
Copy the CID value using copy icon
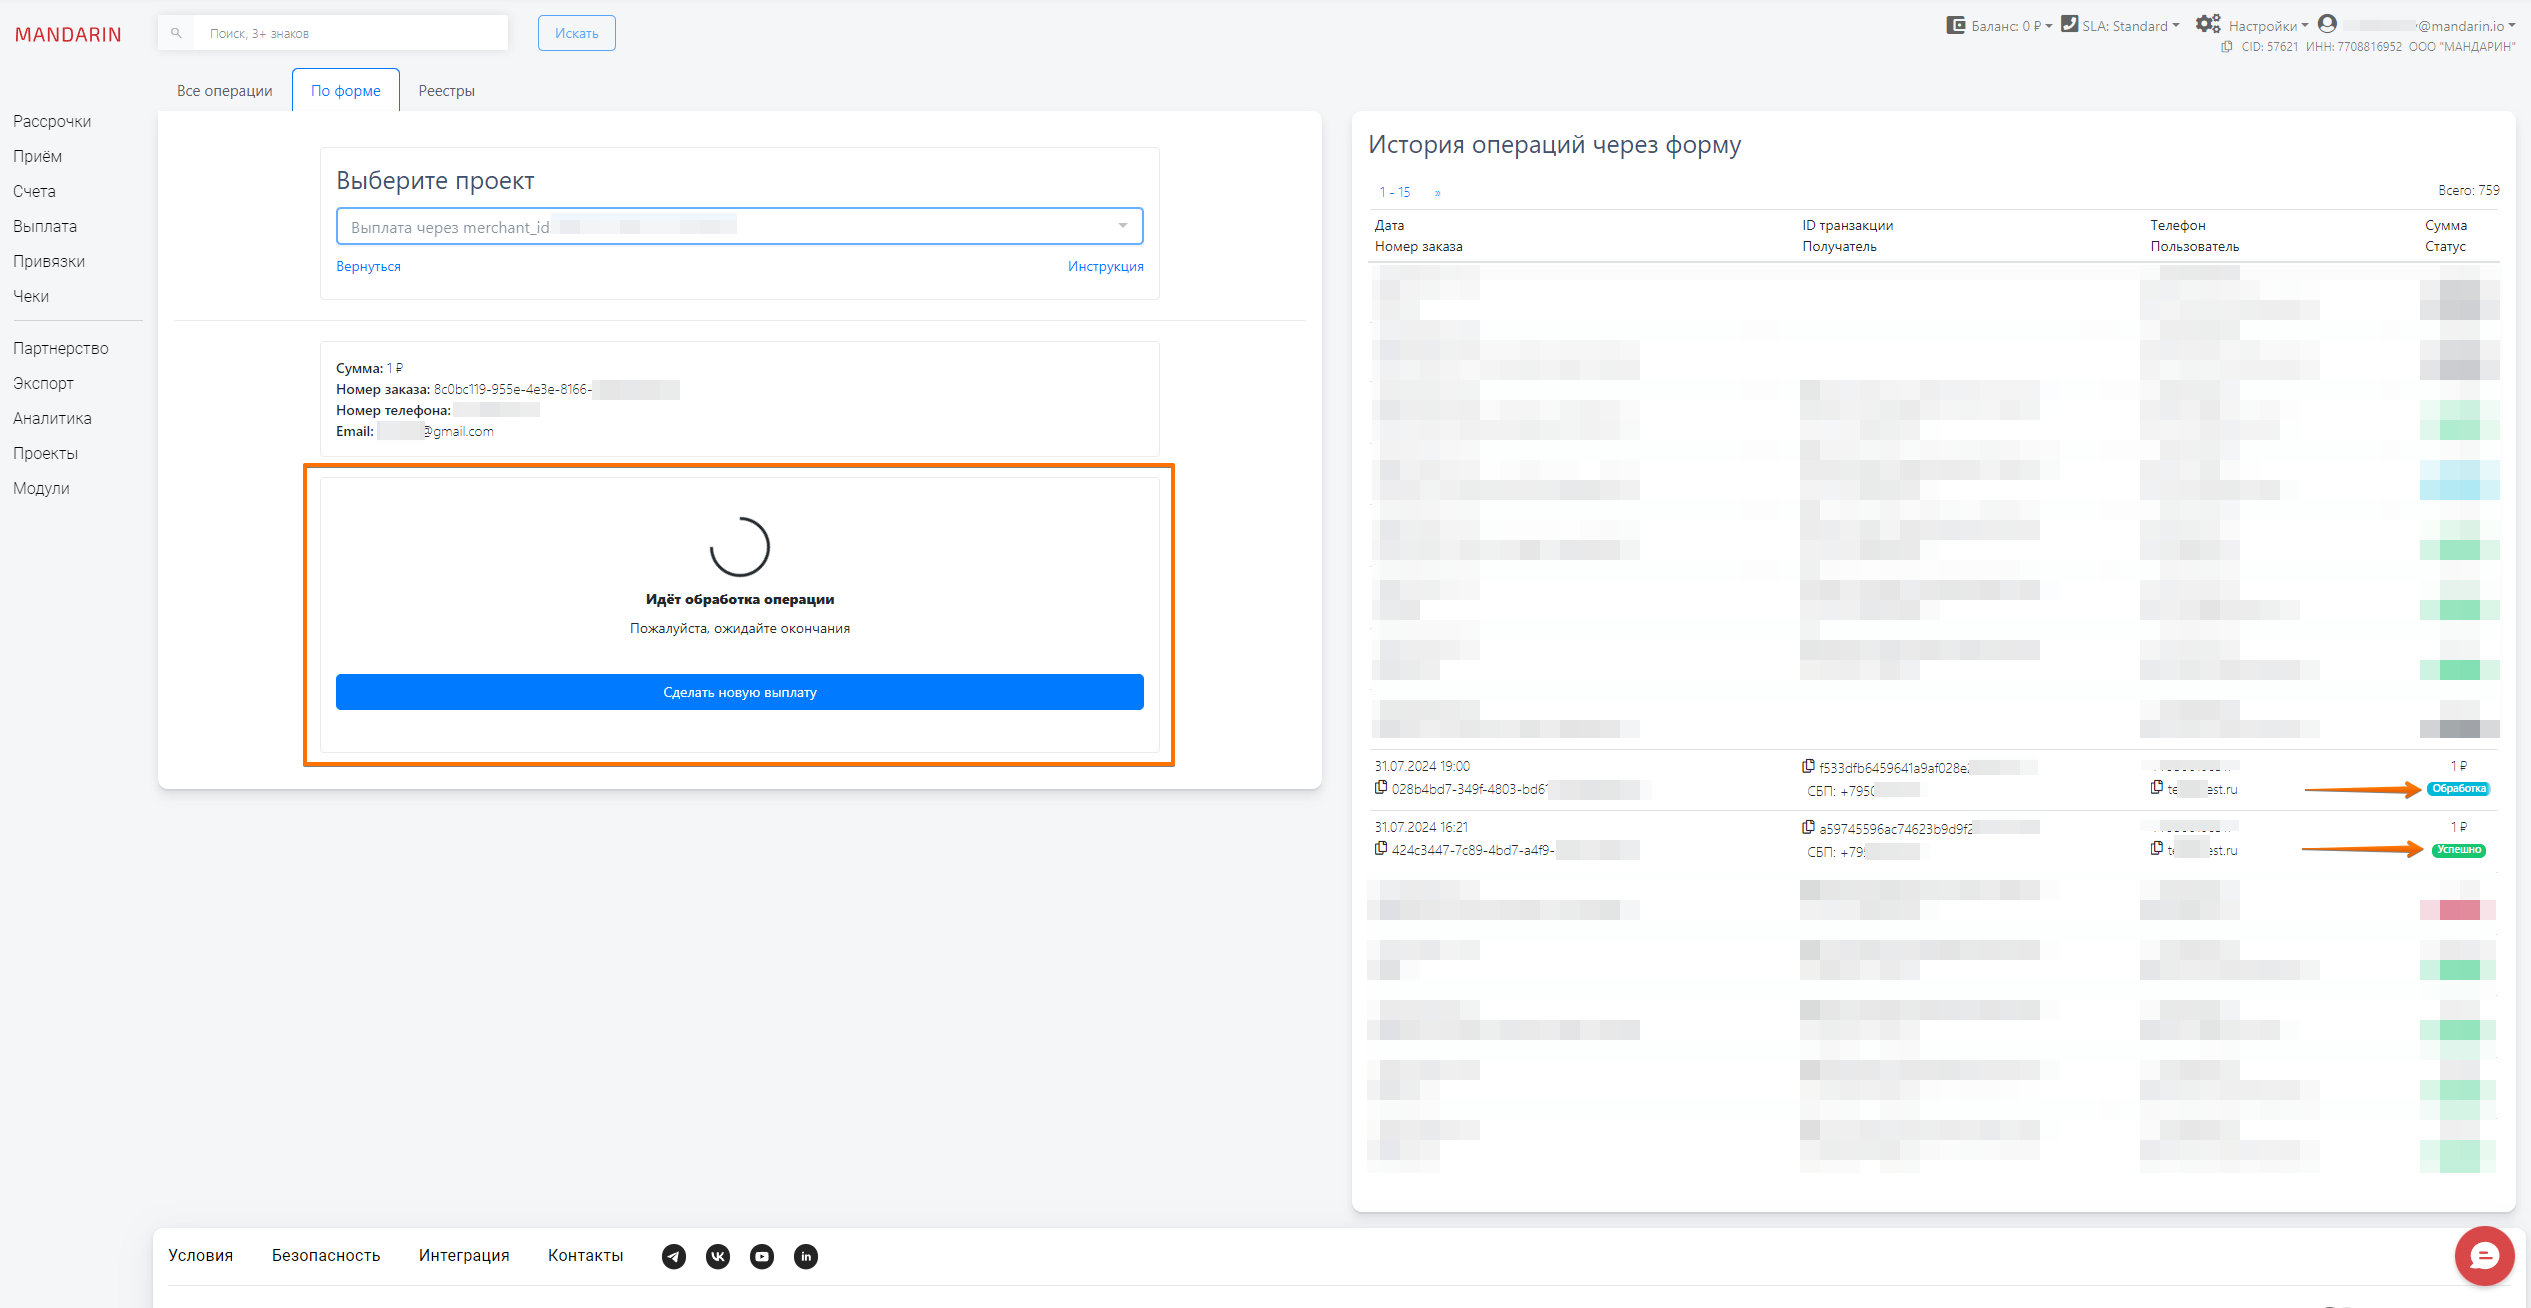coord(2226,47)
